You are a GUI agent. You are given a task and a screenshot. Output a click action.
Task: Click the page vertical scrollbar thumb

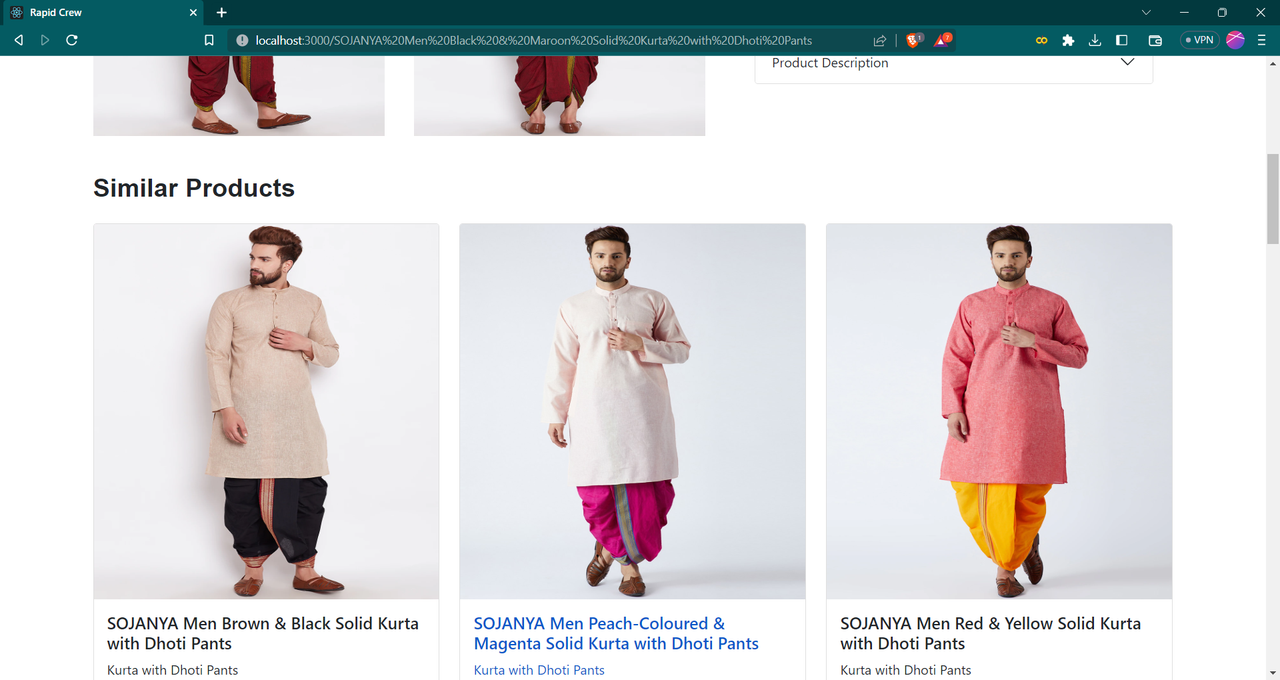pos(1272,199)
